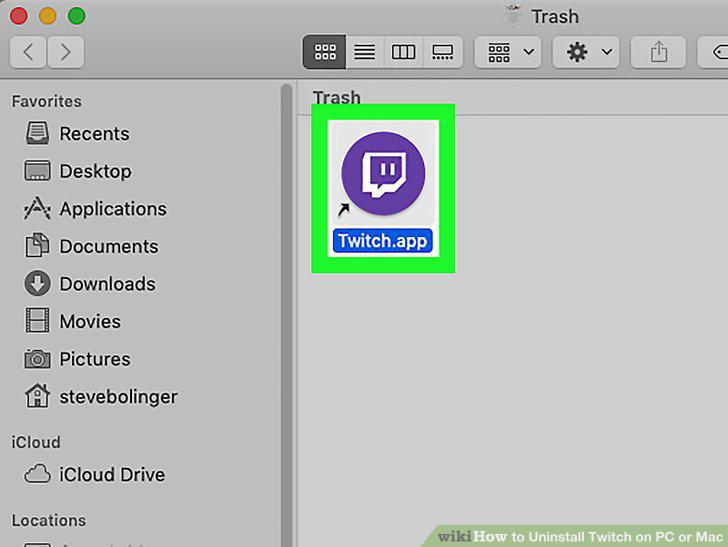Click the Twitch.app file name label
The height and width of the screenshot is (547, 728).
click(x=383, y=241)
